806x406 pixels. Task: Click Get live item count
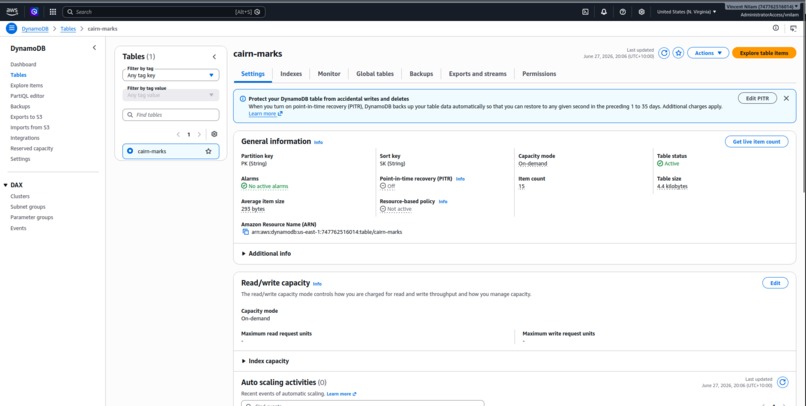tap(756, 141)
